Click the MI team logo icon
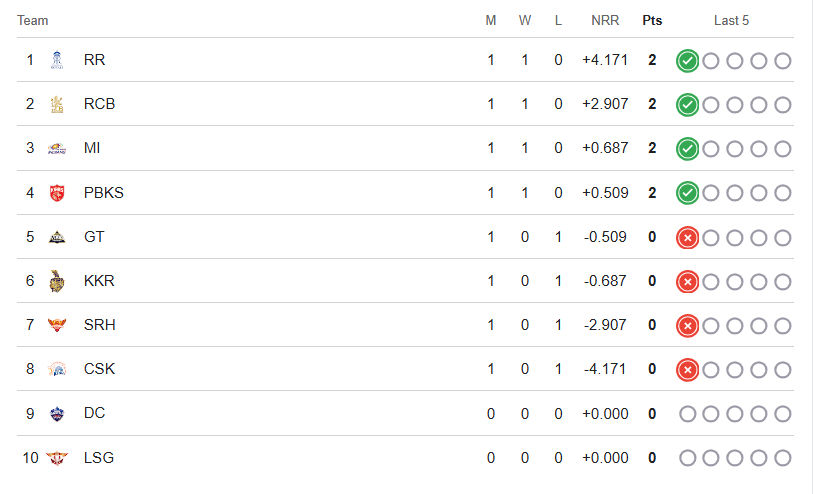 pyautogui.click(x=57, y=149)
